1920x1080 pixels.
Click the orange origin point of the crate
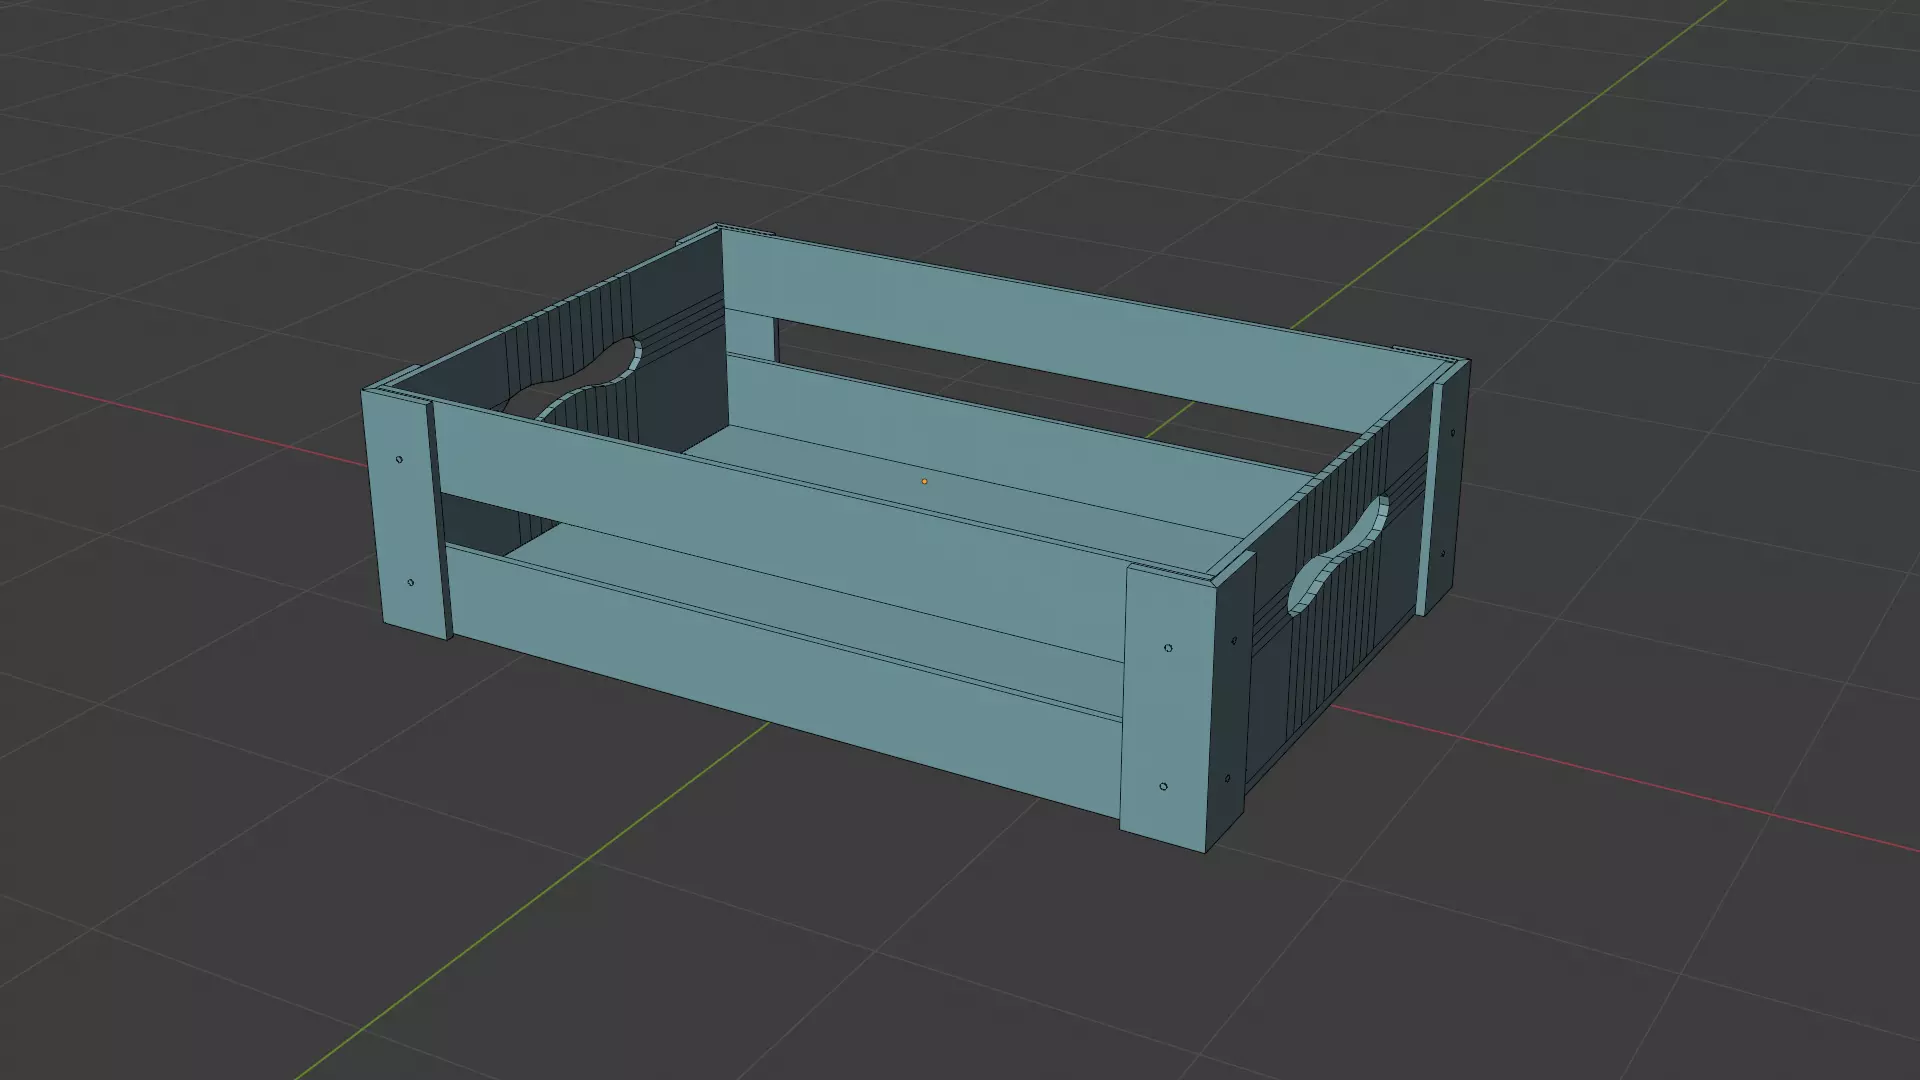tap(924, 482)
